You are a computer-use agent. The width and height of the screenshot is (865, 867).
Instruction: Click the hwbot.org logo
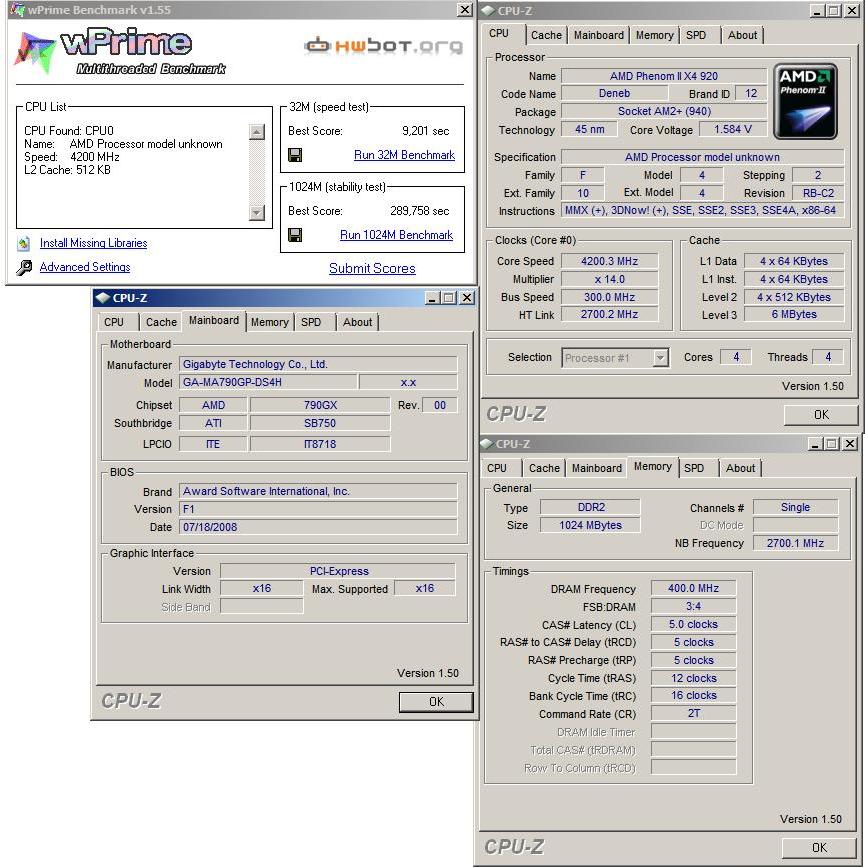point(383,46)
